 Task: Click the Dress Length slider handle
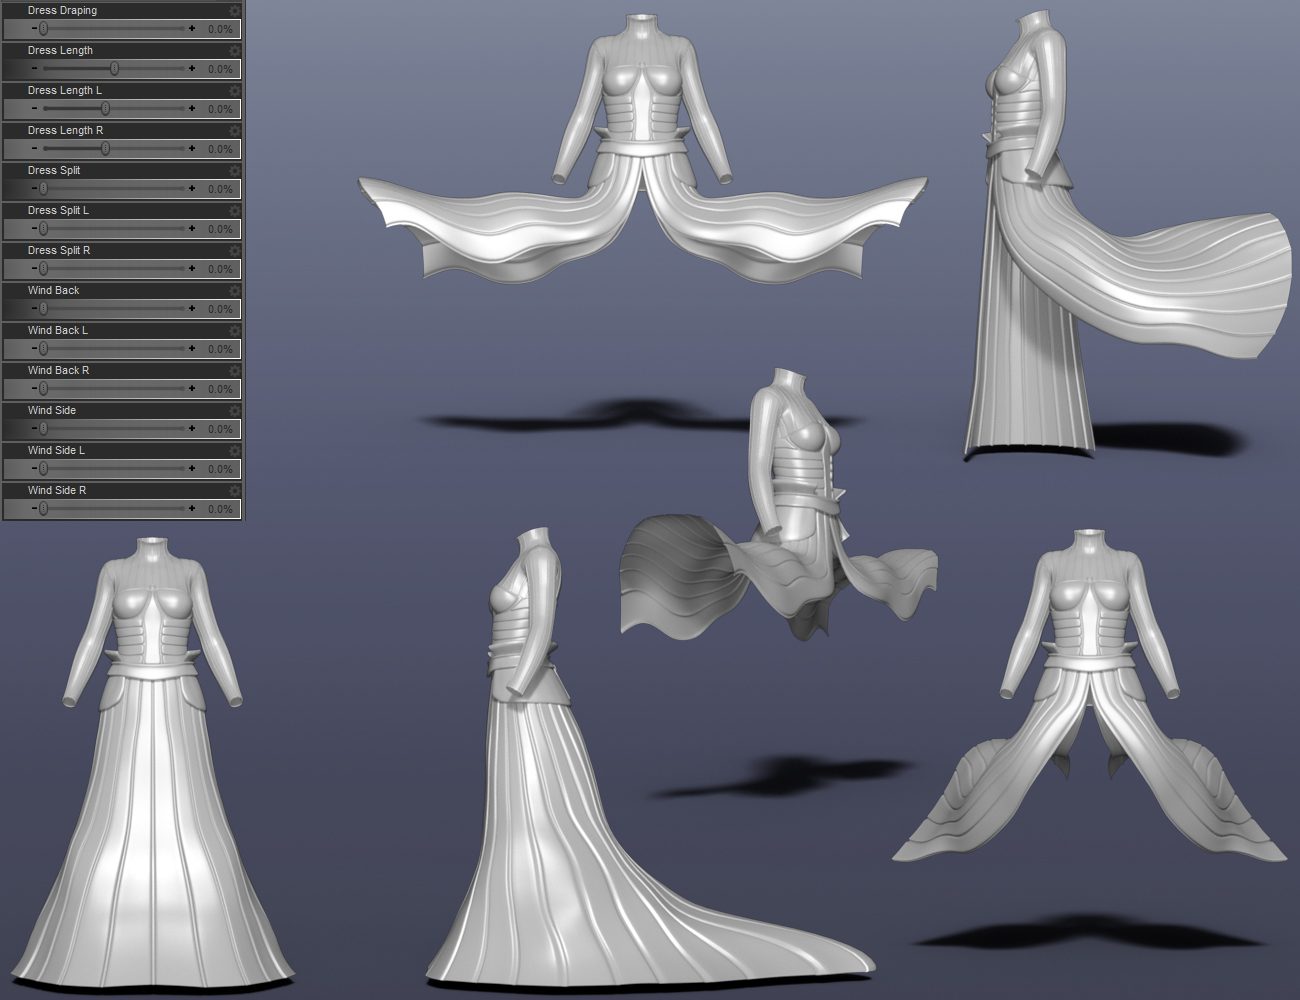tap(114, 69)
